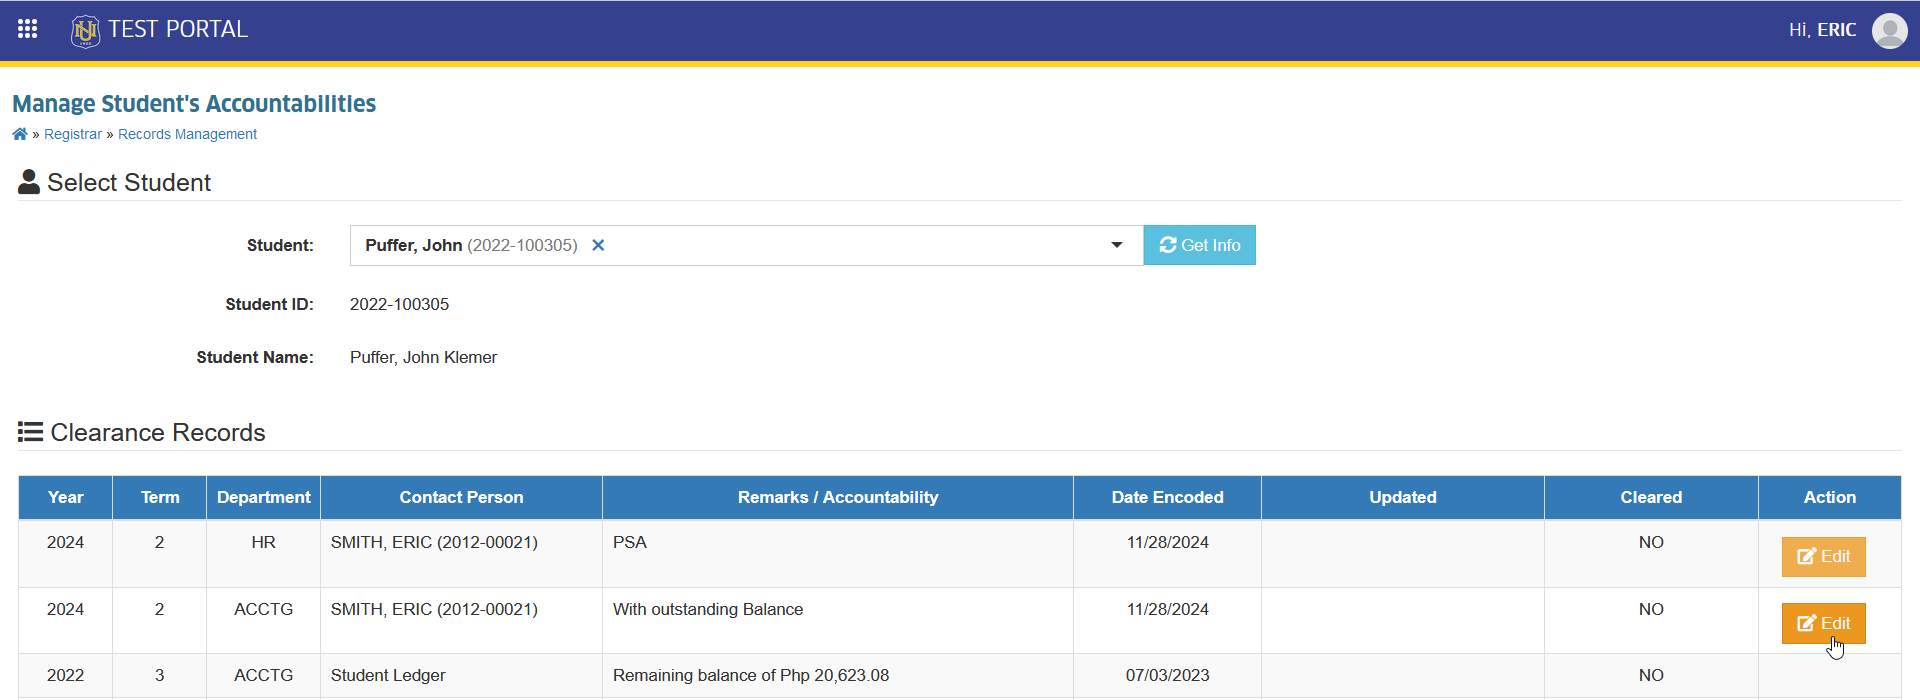
Task: Open the student selection combo box
Action: click(746, 245)
